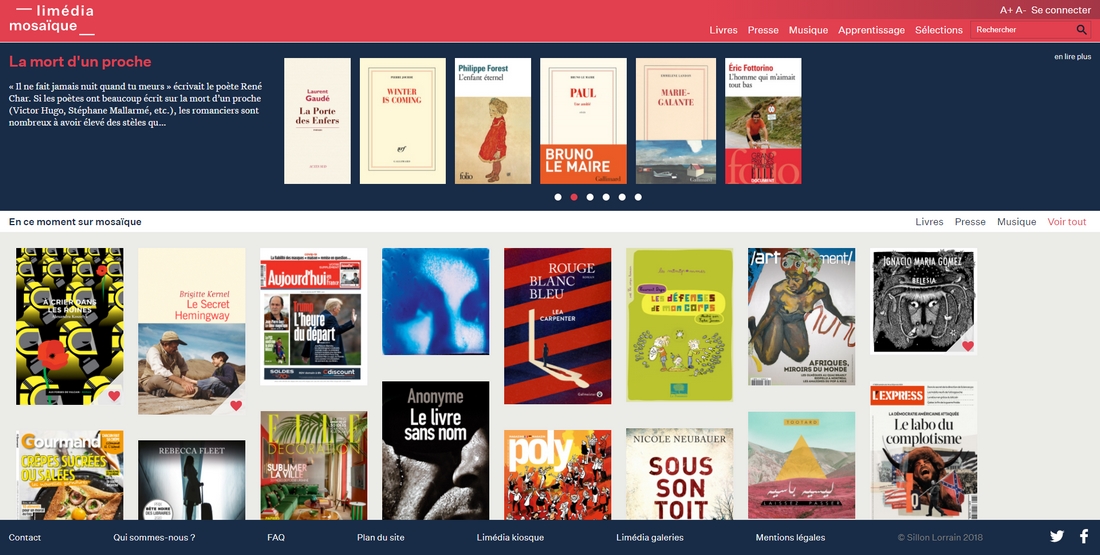Select fourth carousel dot
Screen dimensions: 1100x555
tap(606, 197)
